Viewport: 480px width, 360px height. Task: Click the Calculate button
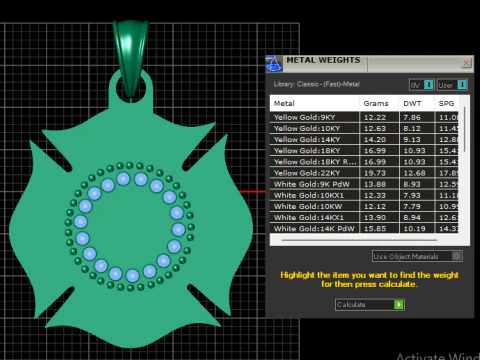370,304
